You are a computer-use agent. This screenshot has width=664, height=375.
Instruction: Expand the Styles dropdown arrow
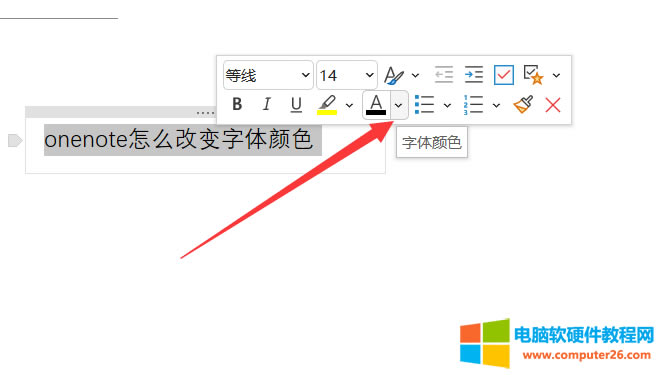click(x=415, y=76)
